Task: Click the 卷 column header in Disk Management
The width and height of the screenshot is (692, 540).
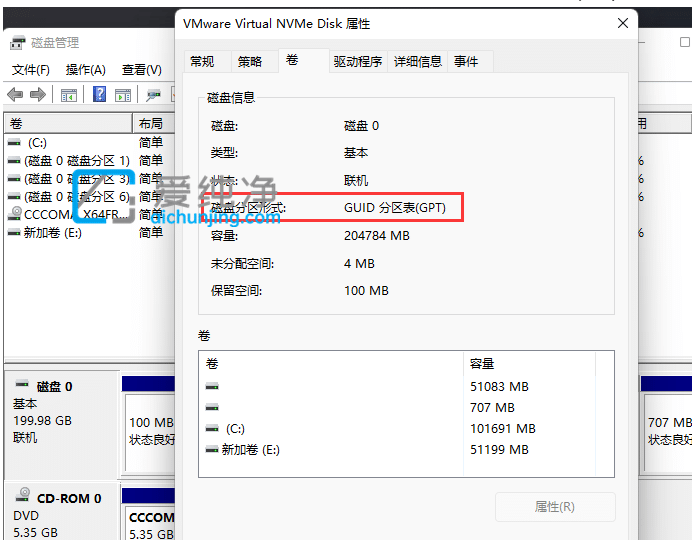Action: click(x=68, y=124)
